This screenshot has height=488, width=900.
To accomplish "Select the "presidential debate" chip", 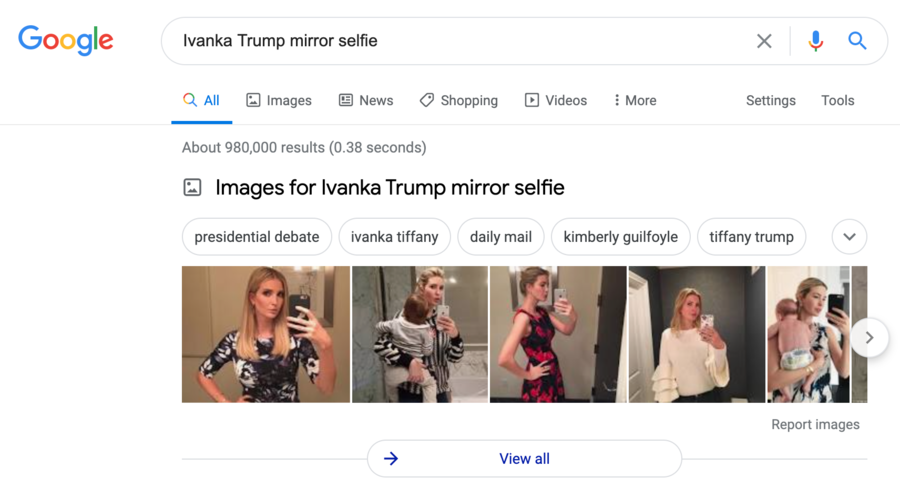I will point(257,237).
